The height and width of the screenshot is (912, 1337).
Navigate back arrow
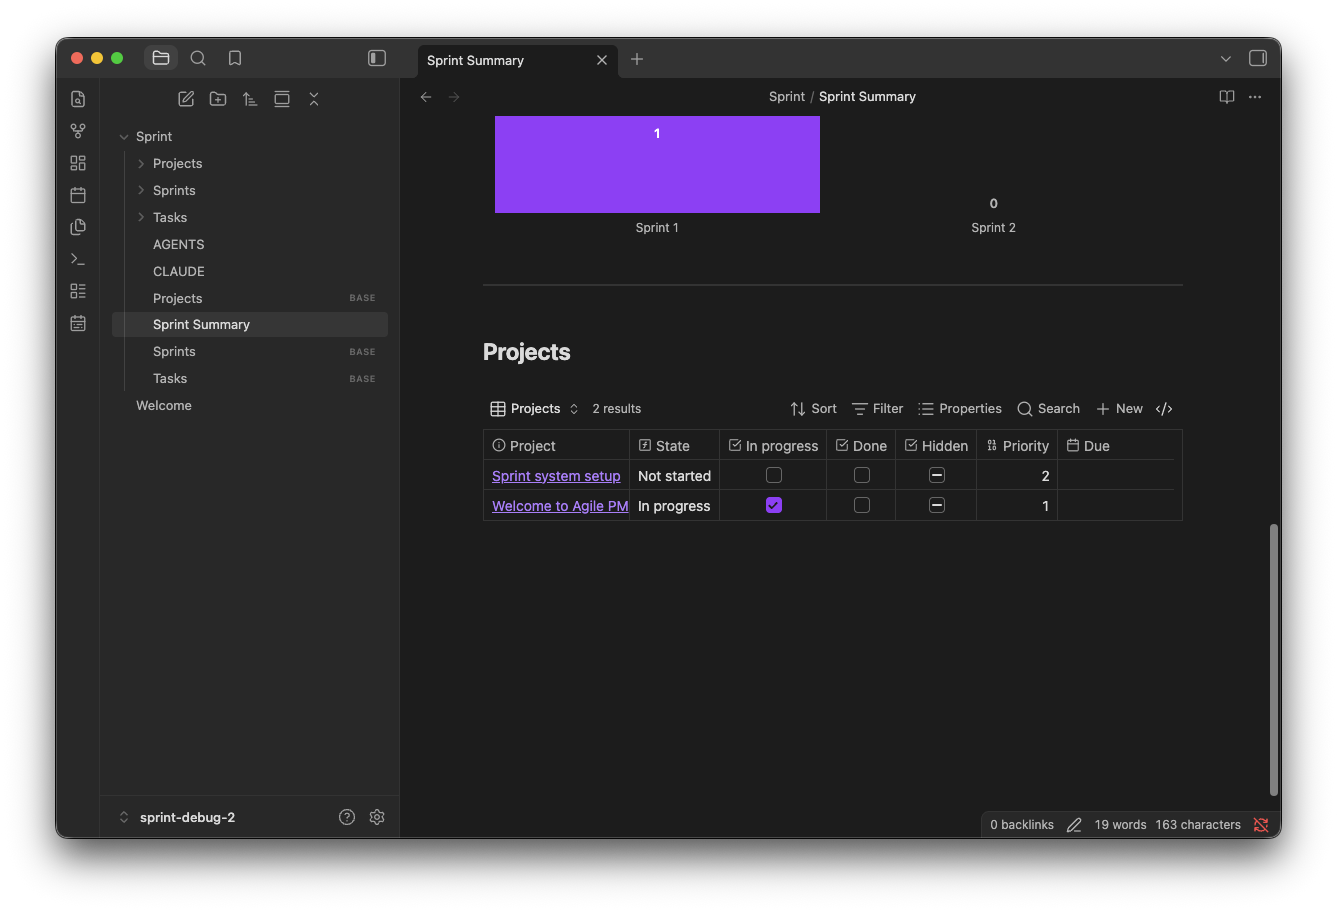pos(426,97)
